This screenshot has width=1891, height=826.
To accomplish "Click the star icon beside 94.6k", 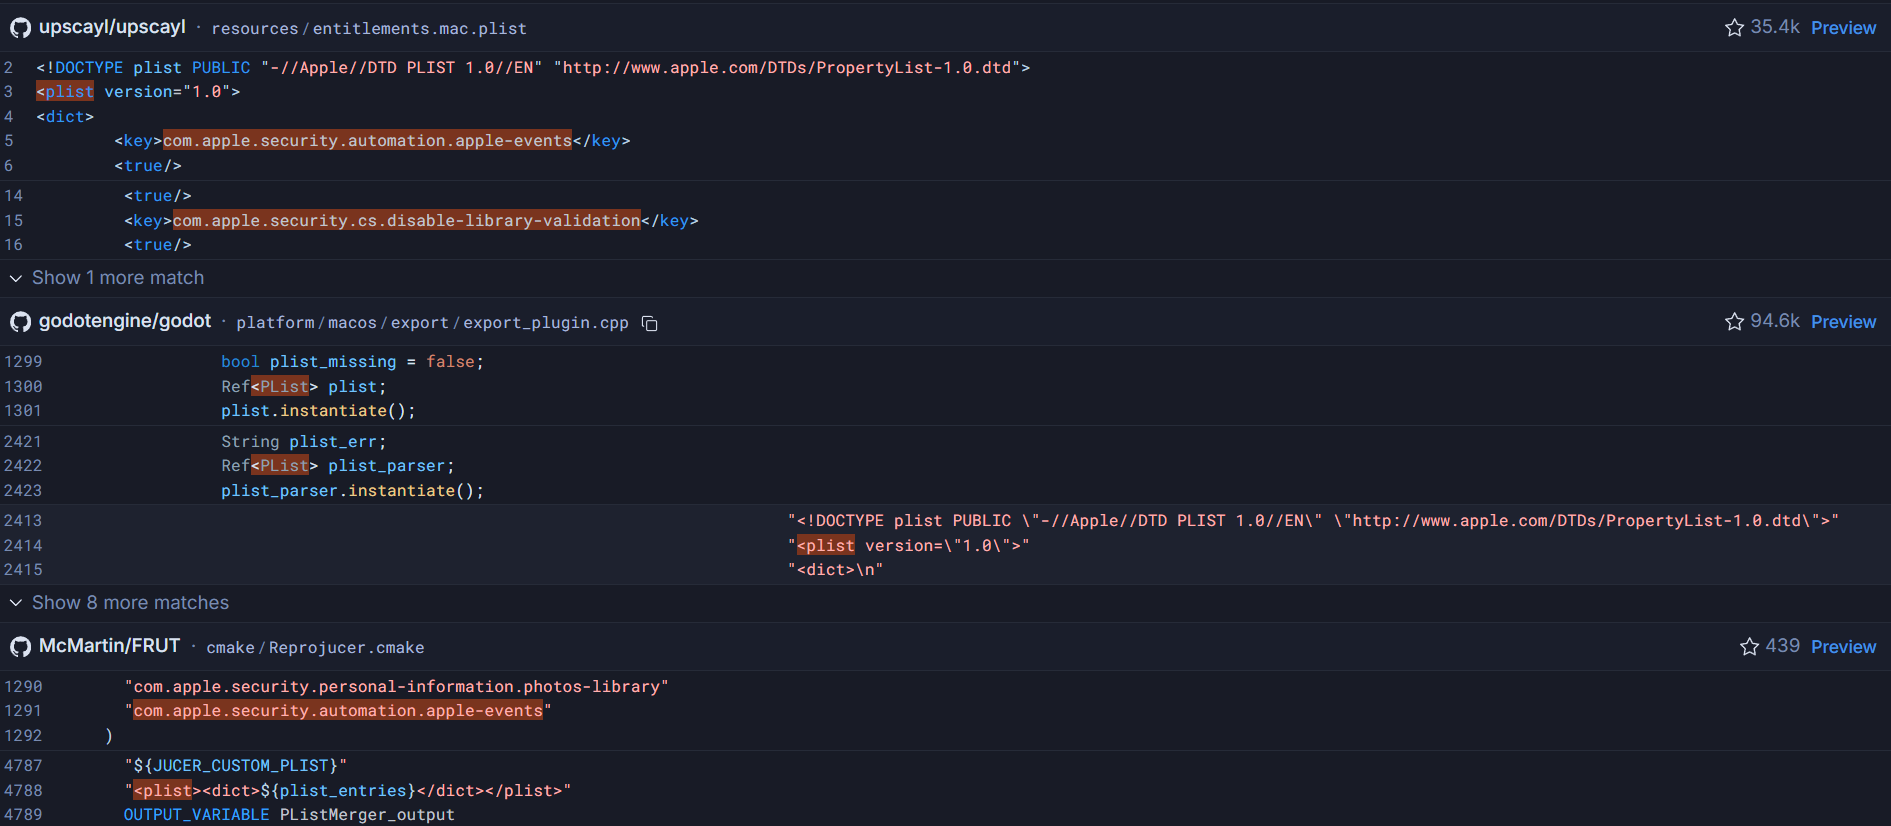I will [1734, 322].
